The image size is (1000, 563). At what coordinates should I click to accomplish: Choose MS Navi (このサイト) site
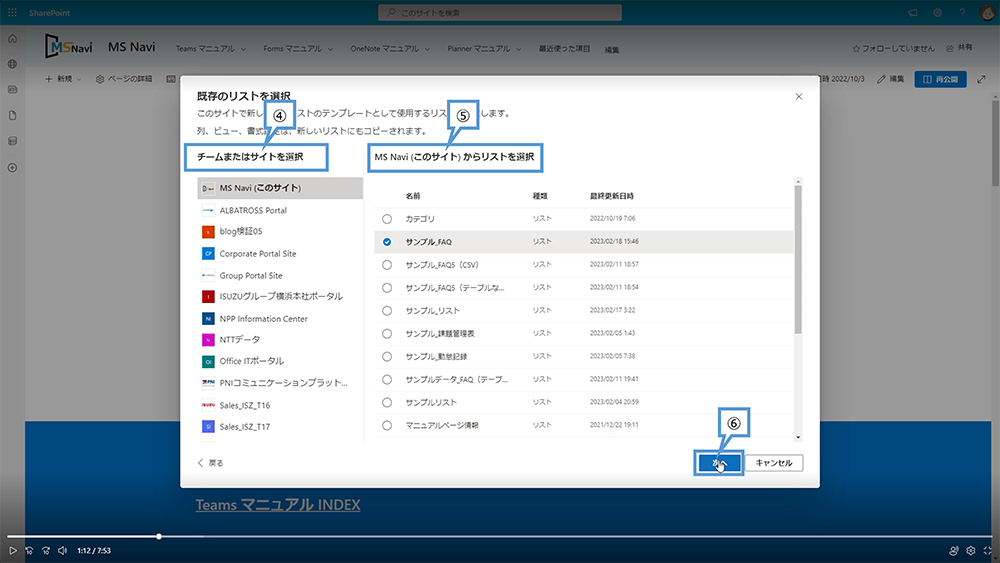pos(280,188)
